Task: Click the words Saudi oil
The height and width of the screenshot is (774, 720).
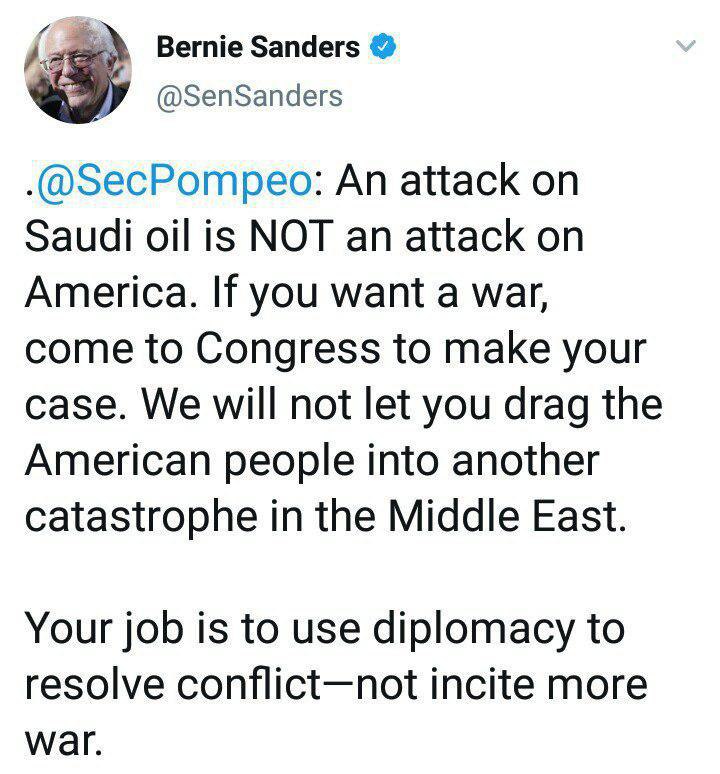Action: point(99,238)
